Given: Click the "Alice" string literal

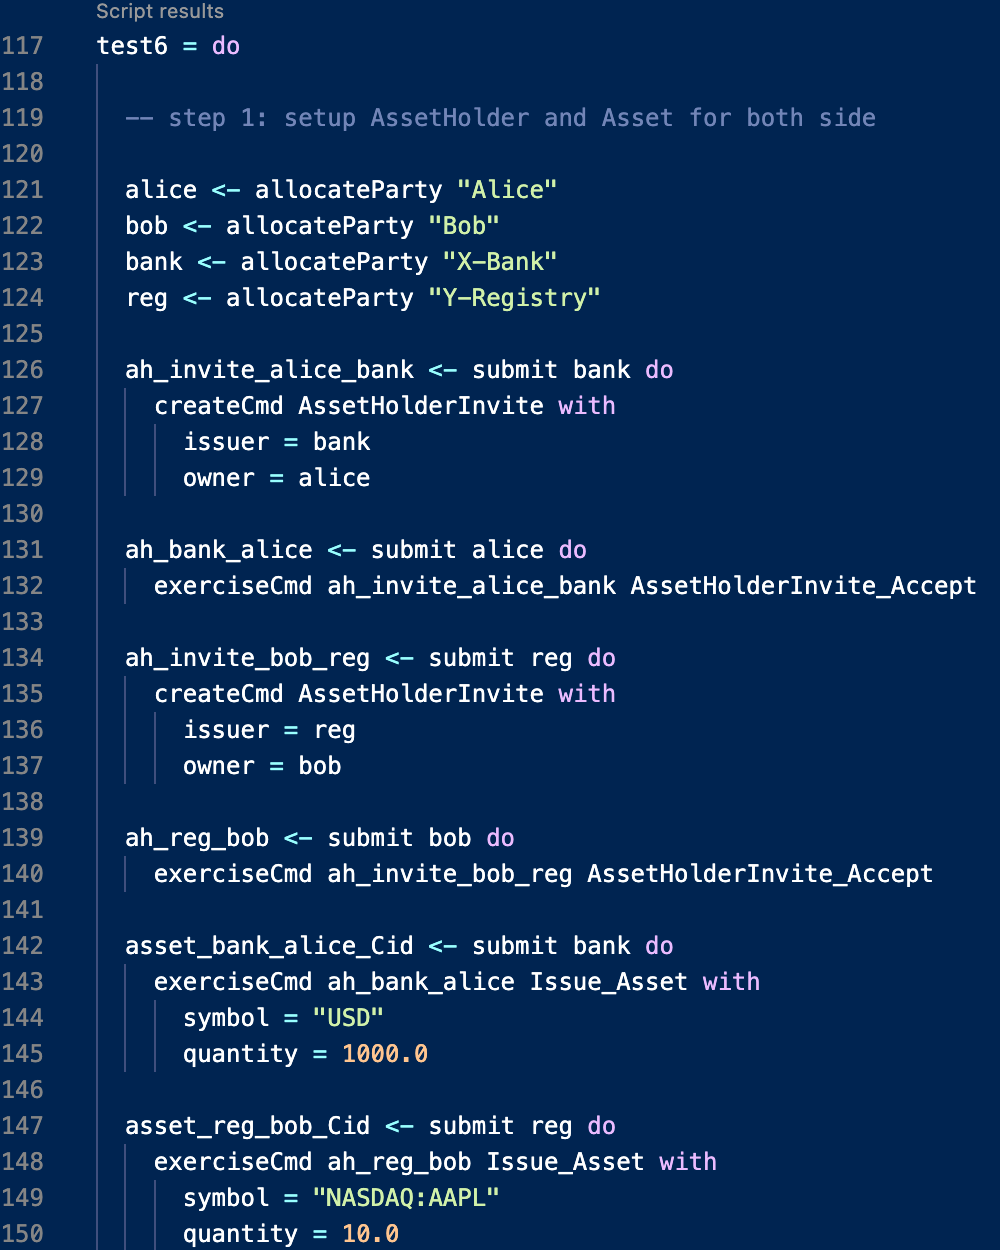Looking at the screenshot, I should pyautogui.click(x=507, y=190).
